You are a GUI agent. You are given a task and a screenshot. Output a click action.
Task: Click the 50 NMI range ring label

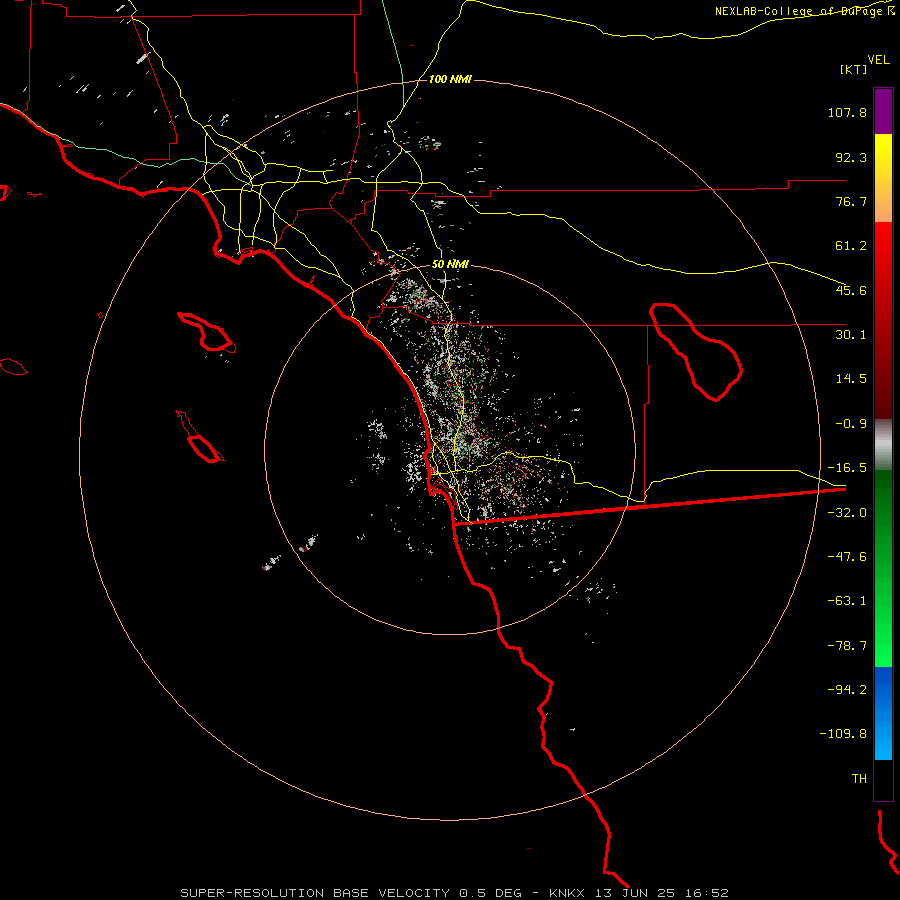point(450,264)
